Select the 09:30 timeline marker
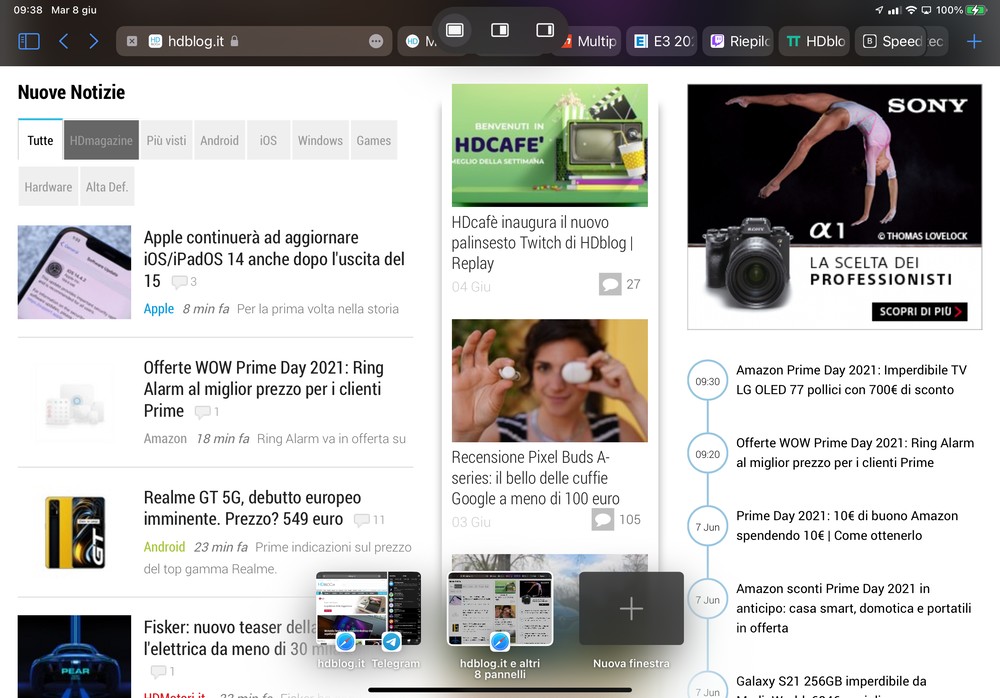The image size is (1000, 698). coord(707,381)
